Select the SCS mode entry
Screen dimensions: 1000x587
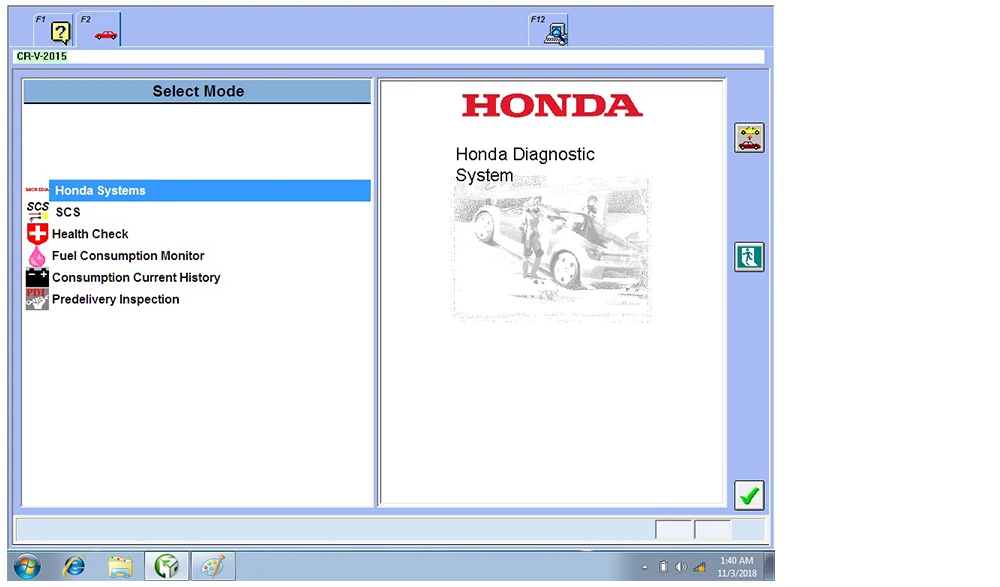(68, 212)
